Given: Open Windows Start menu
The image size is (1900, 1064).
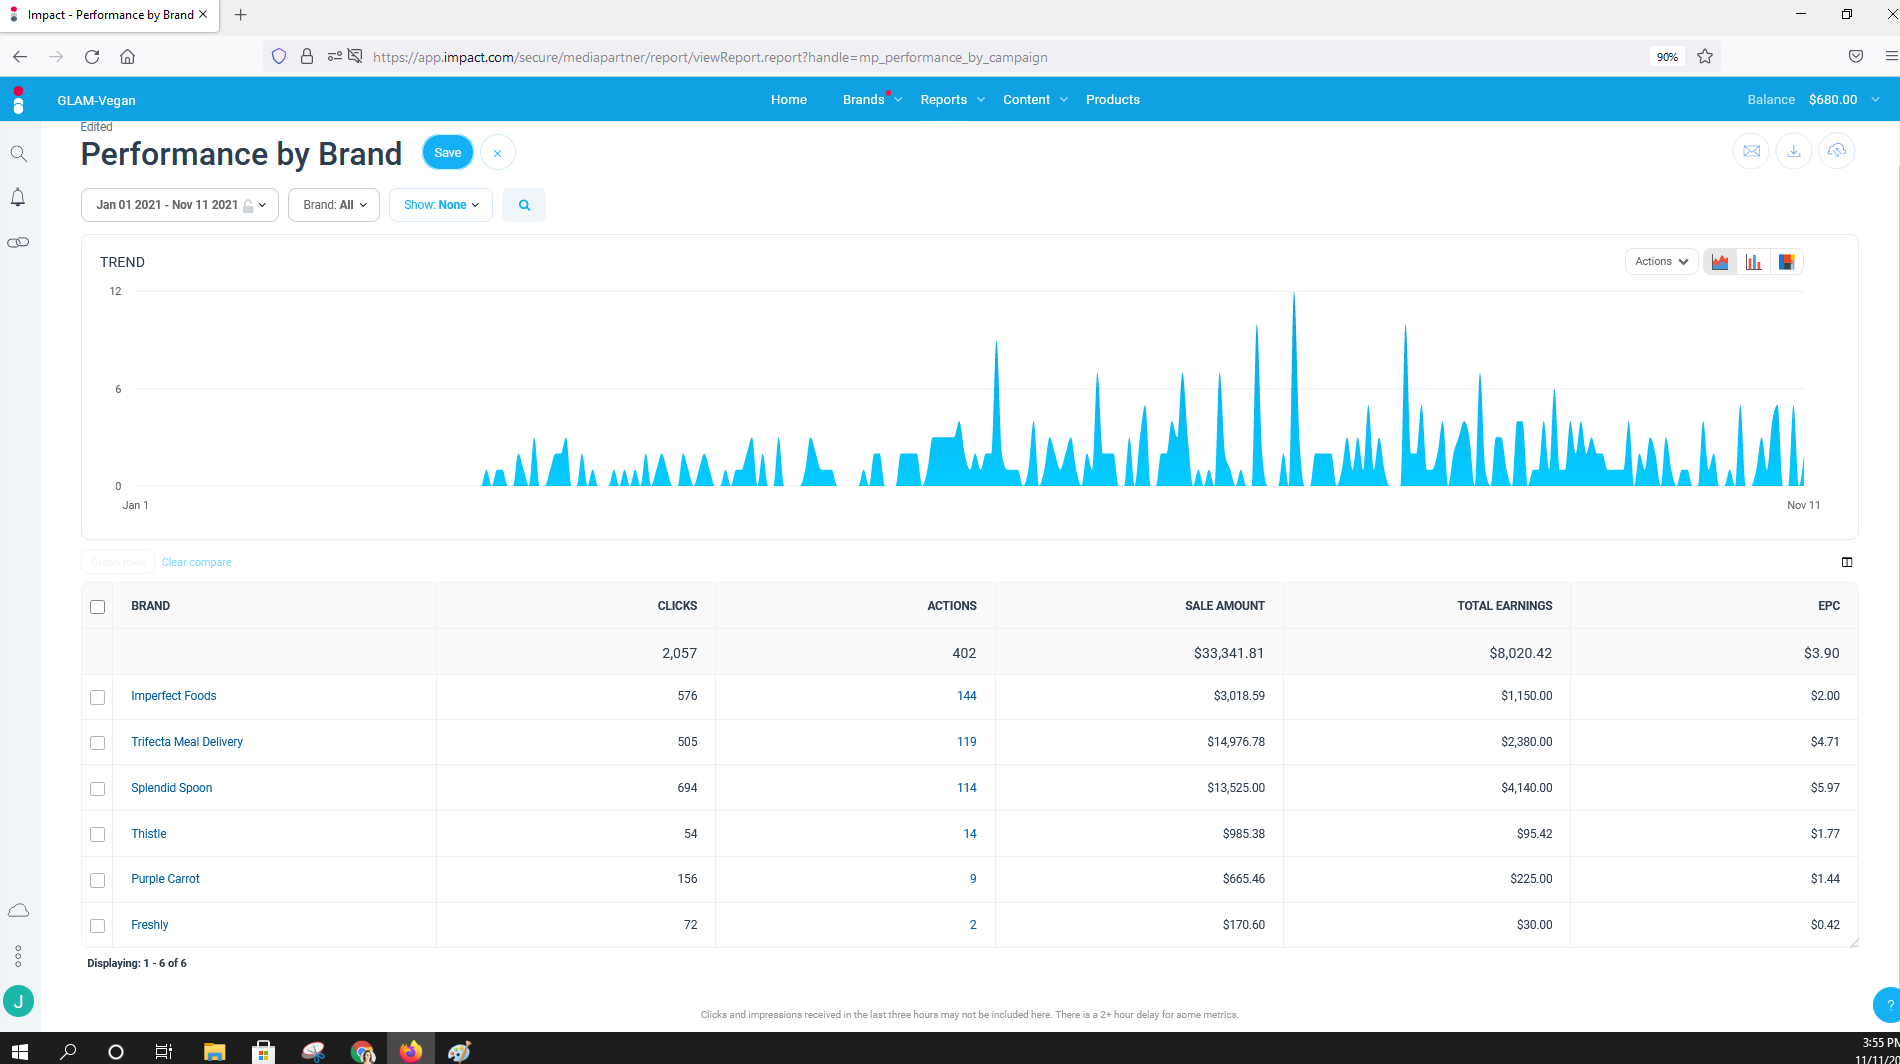Looking at the screenshot, I should 20,1051.
